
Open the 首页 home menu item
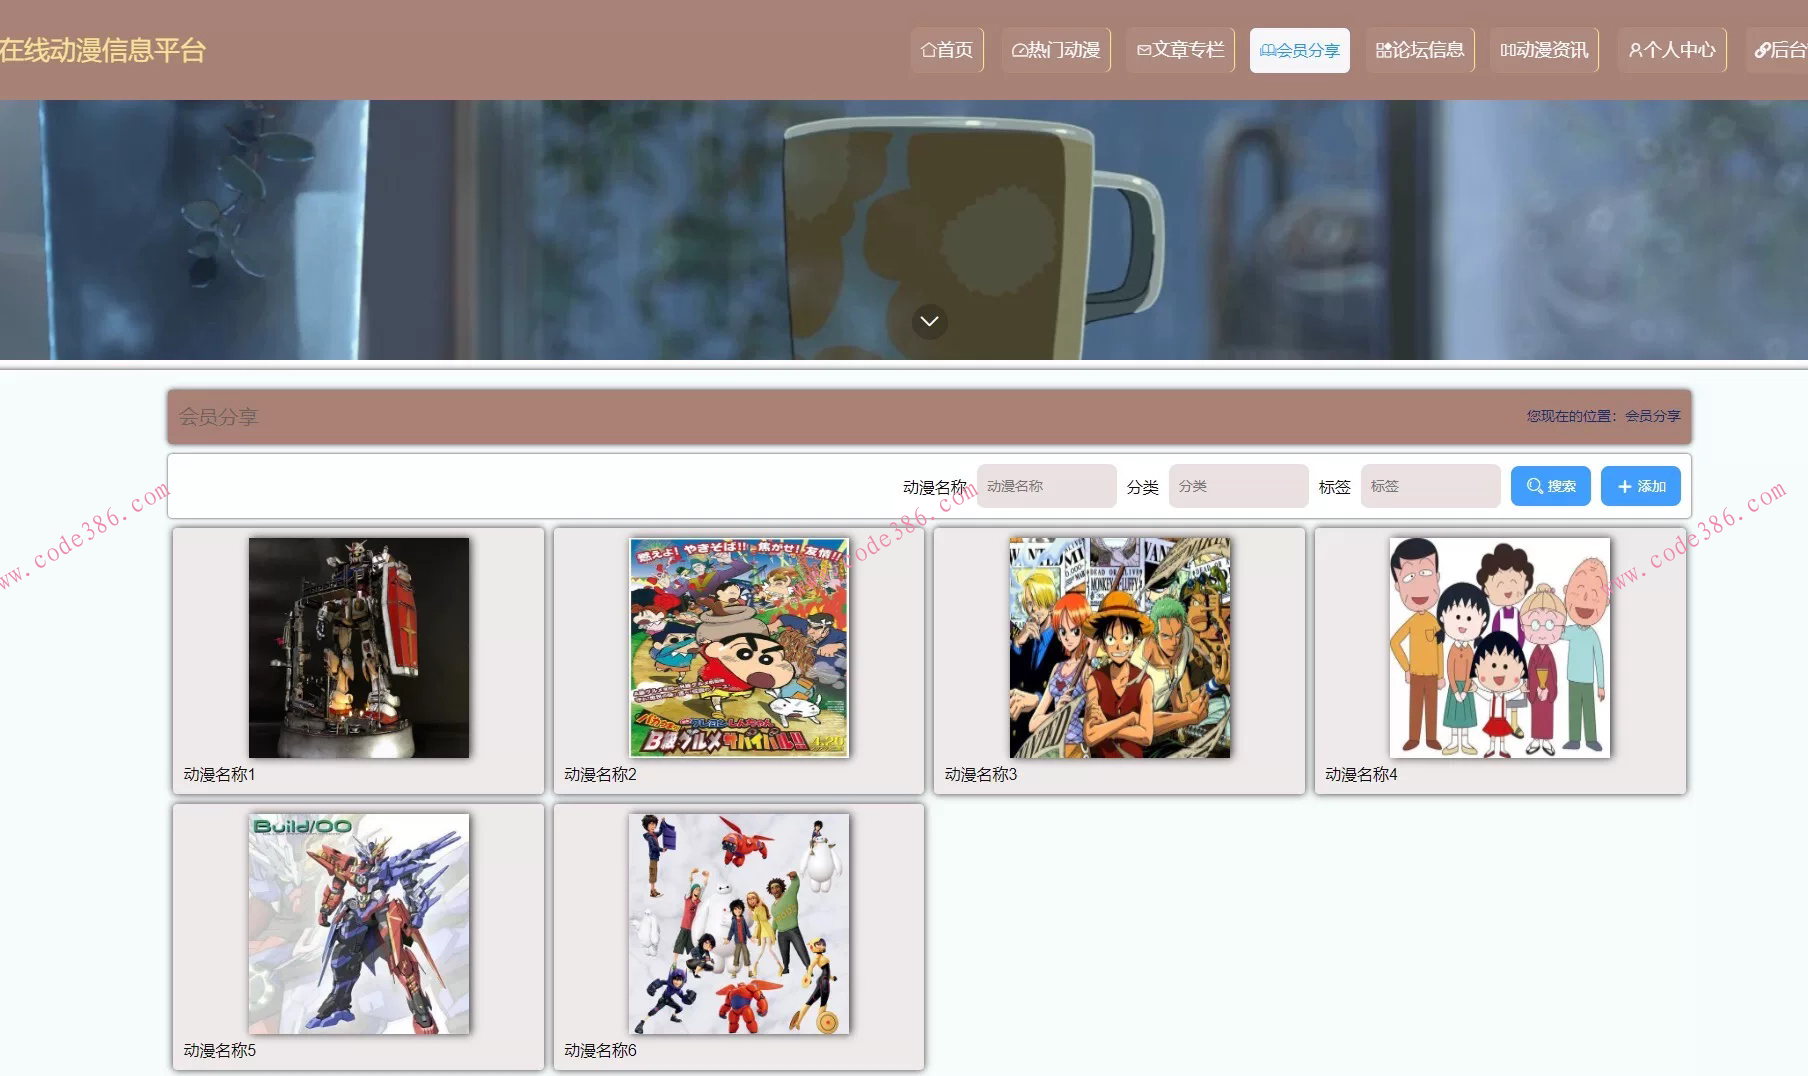click(x=947, y=50)
